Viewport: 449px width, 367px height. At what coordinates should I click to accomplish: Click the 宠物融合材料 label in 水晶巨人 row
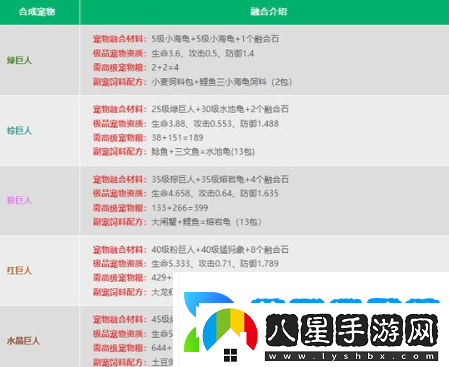click(x=119, y=319)
